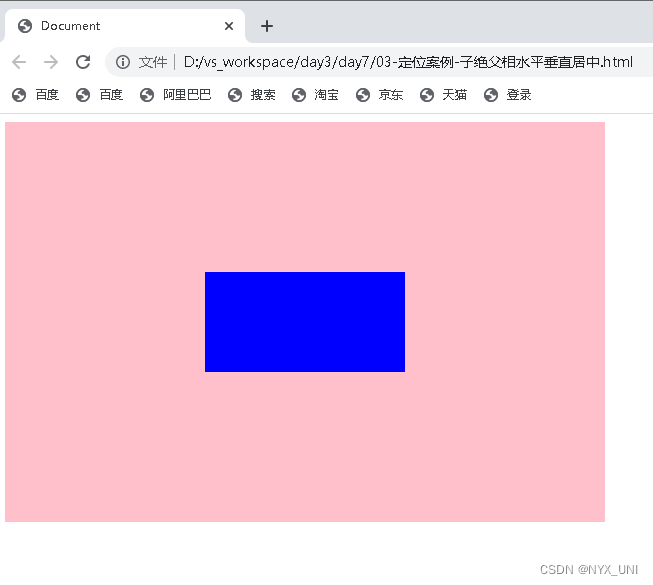
Task: Open the 天猫 bookmark
Action: coord(443,95)
